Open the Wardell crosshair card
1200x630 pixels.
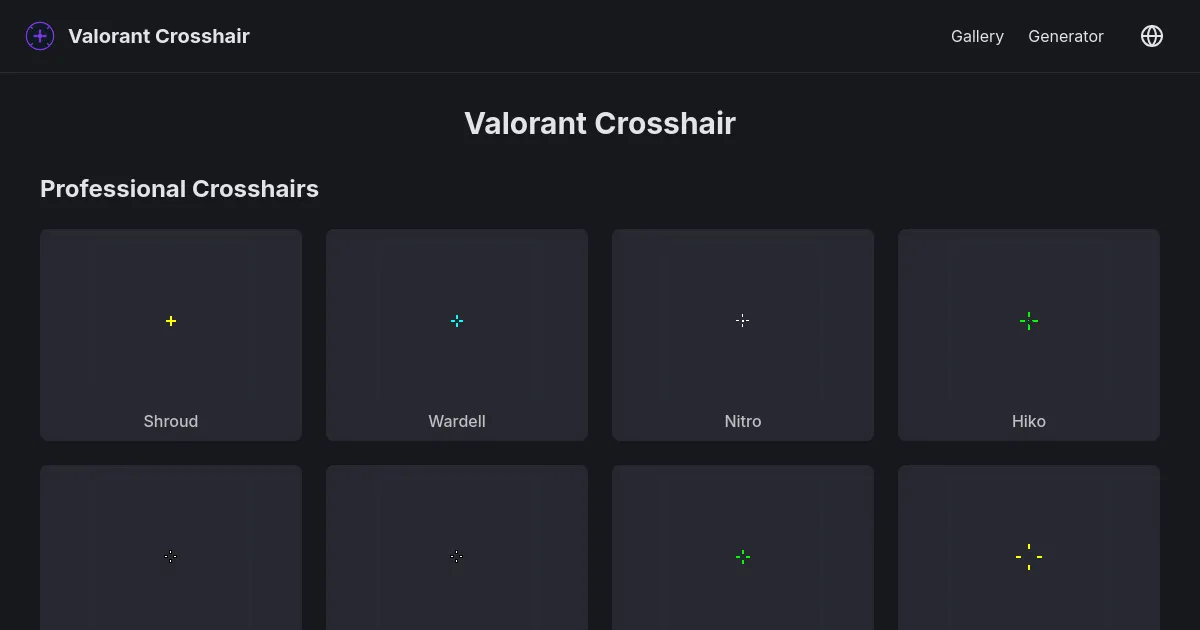(x=457, y=335)
